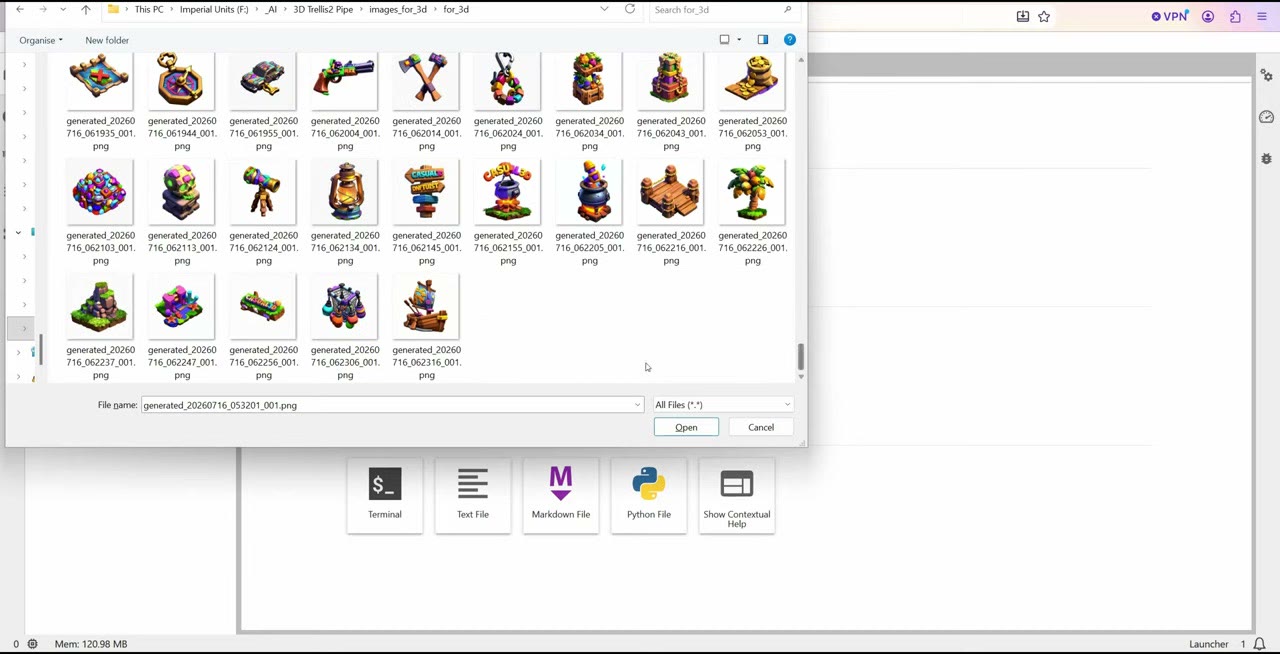Create a new Text File
The width and height of the screenshot is (1280, 654).
[x=473, y=495]
